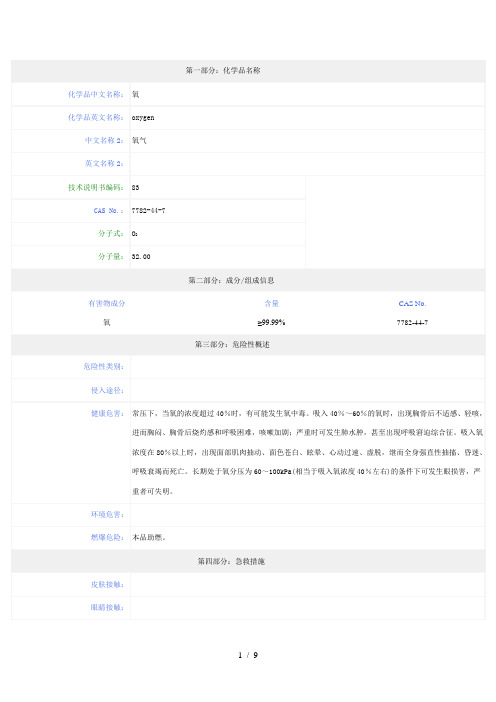This screenshot has width=496, height=702.
Task: Click the label 分子量
Action: tap(111, 257)
